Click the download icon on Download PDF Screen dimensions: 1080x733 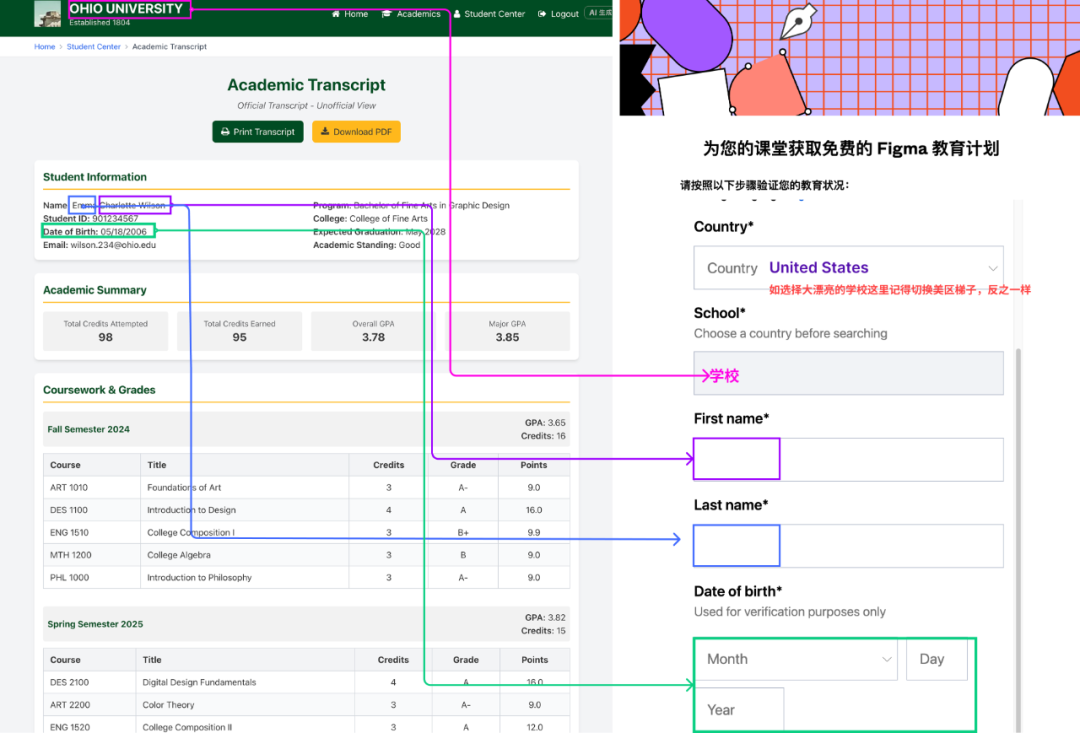[x=325, y=132]
